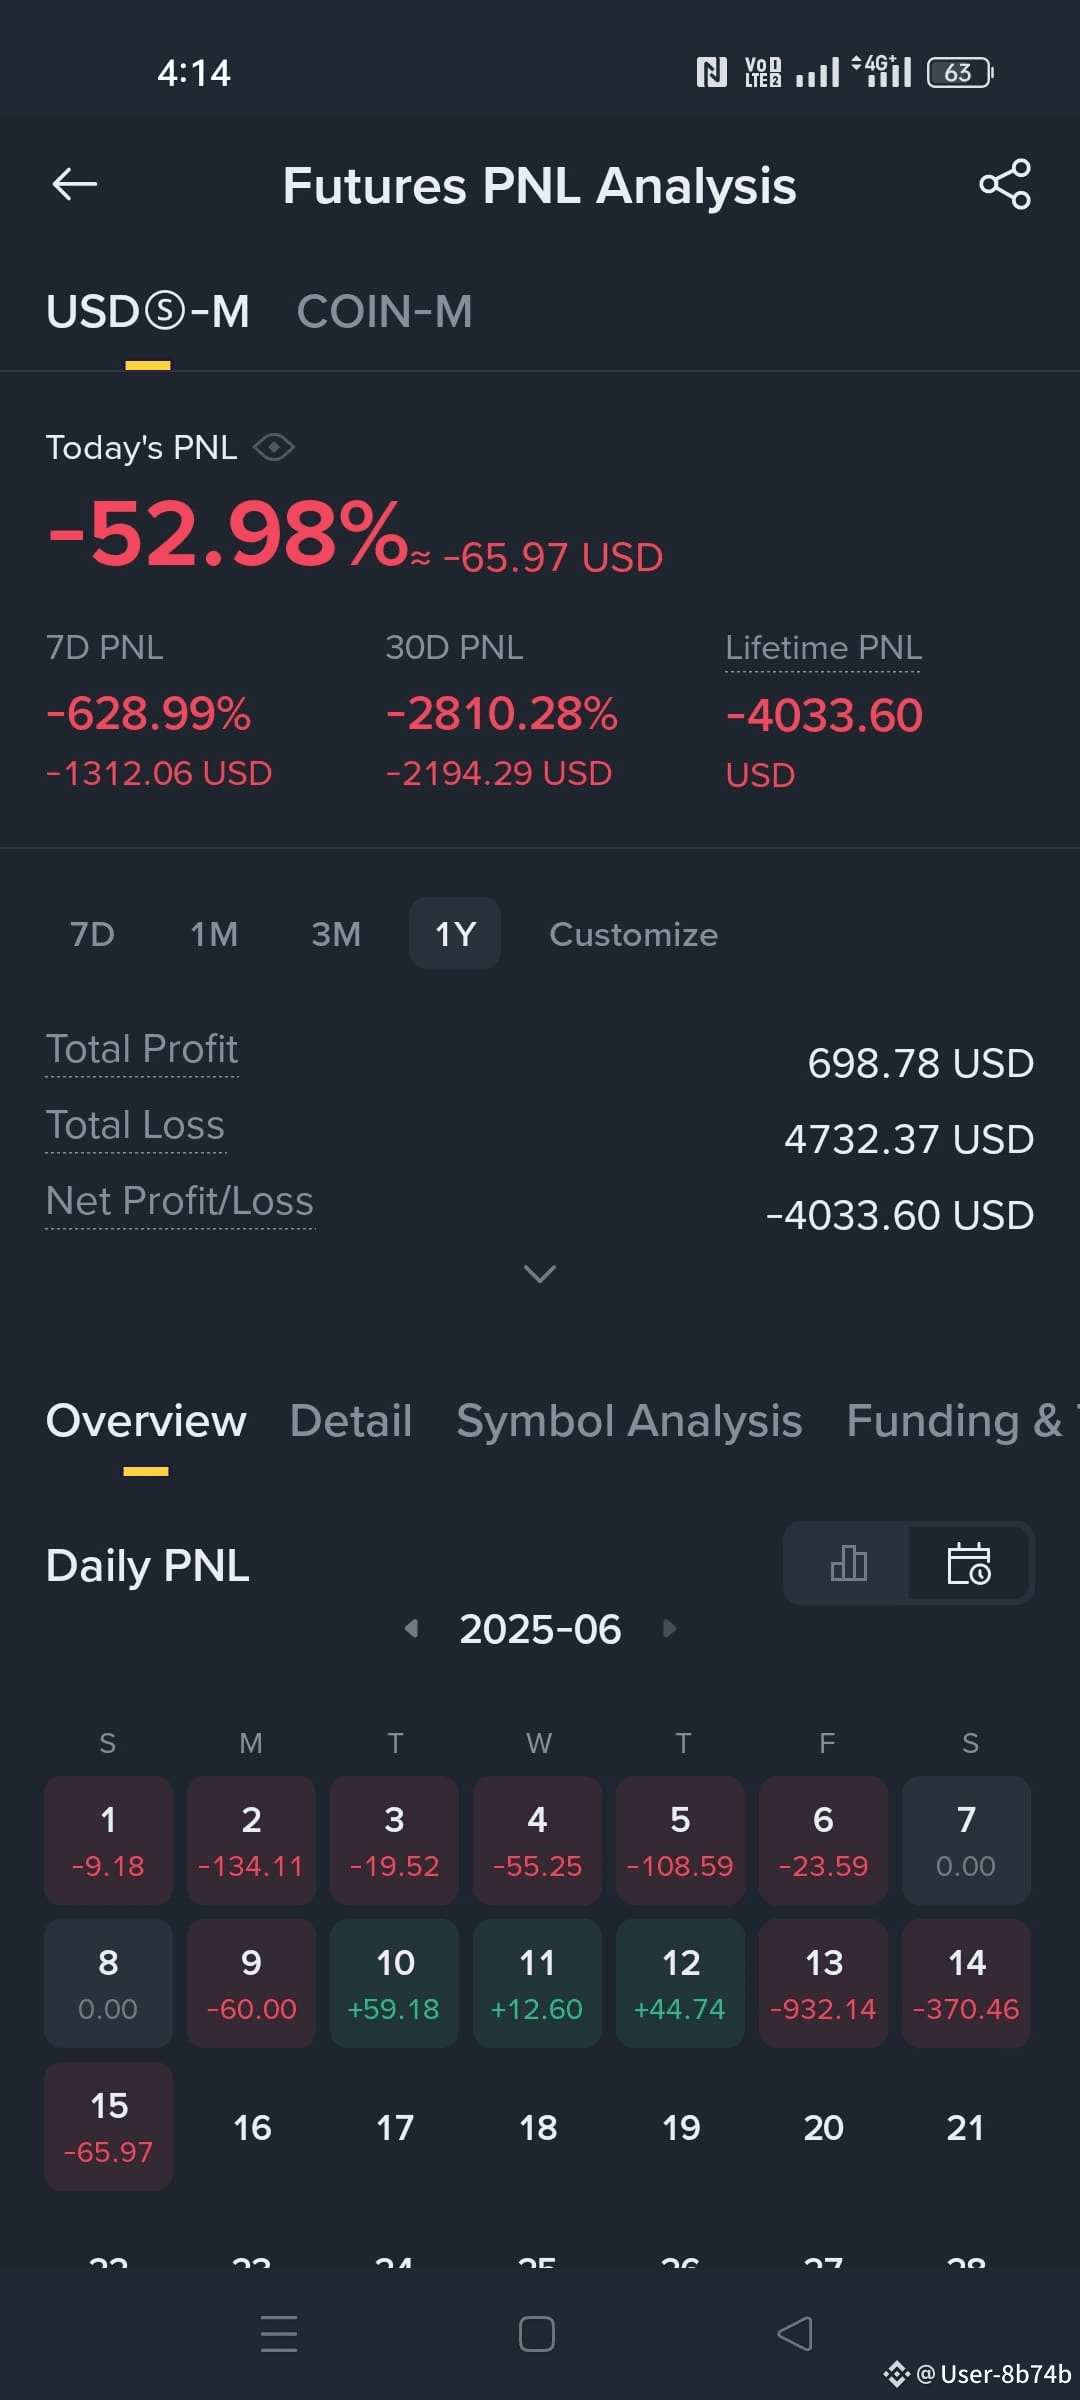This screenshot has width=1080, height=2400.
Task: Select the 7D time range
Action: click(x=92, y=934)
